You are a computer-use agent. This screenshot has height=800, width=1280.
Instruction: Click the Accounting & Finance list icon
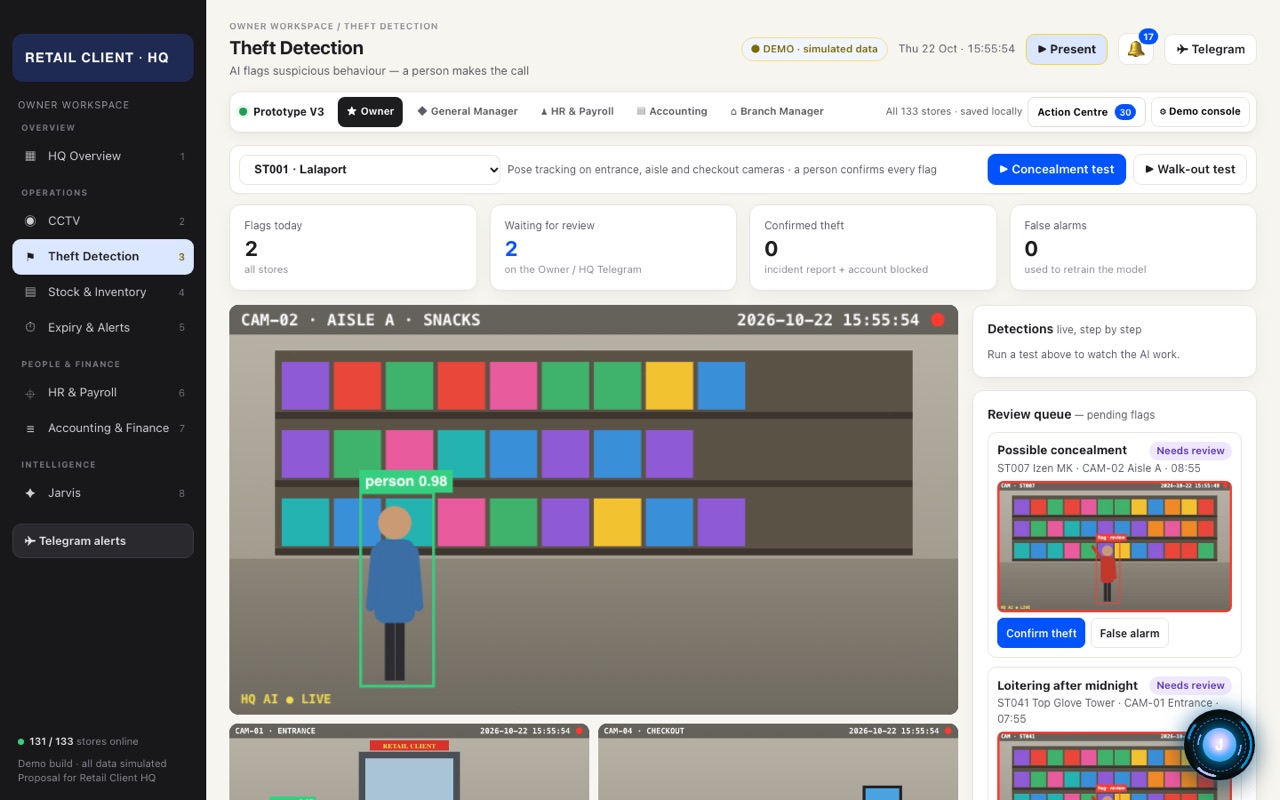30,428
